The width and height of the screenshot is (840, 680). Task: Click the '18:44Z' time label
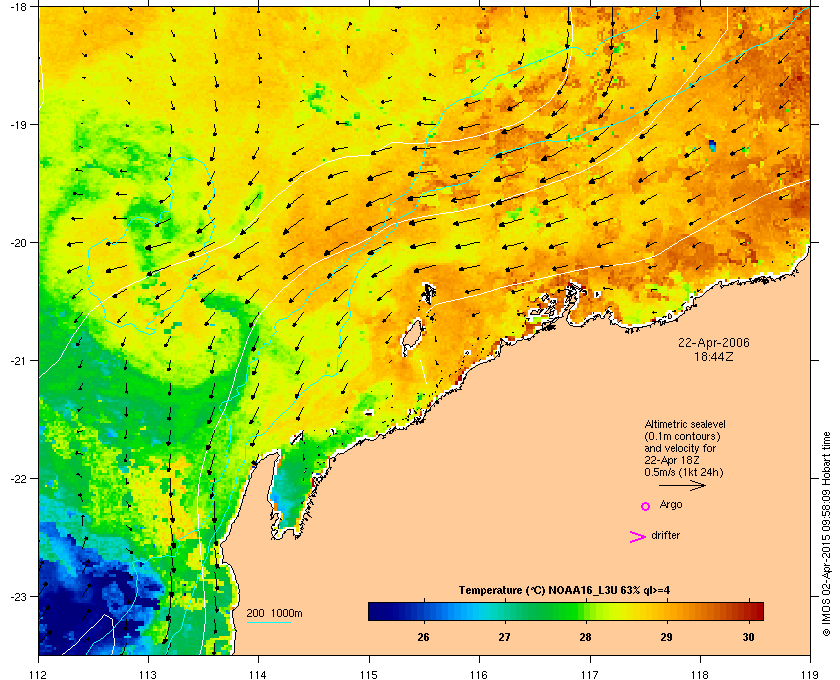pos(714,356)
